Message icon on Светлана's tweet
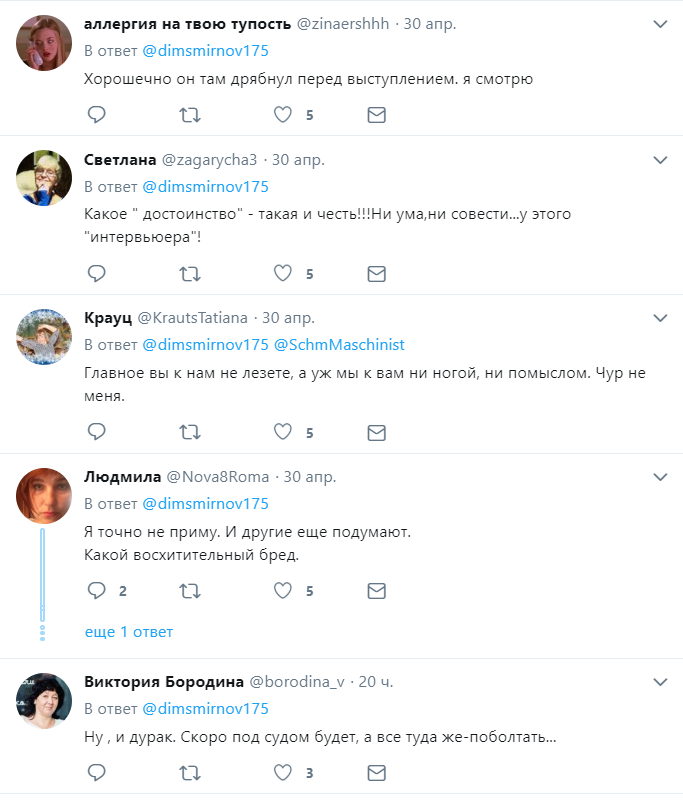 pyautogui.click(x=376, y=273)
